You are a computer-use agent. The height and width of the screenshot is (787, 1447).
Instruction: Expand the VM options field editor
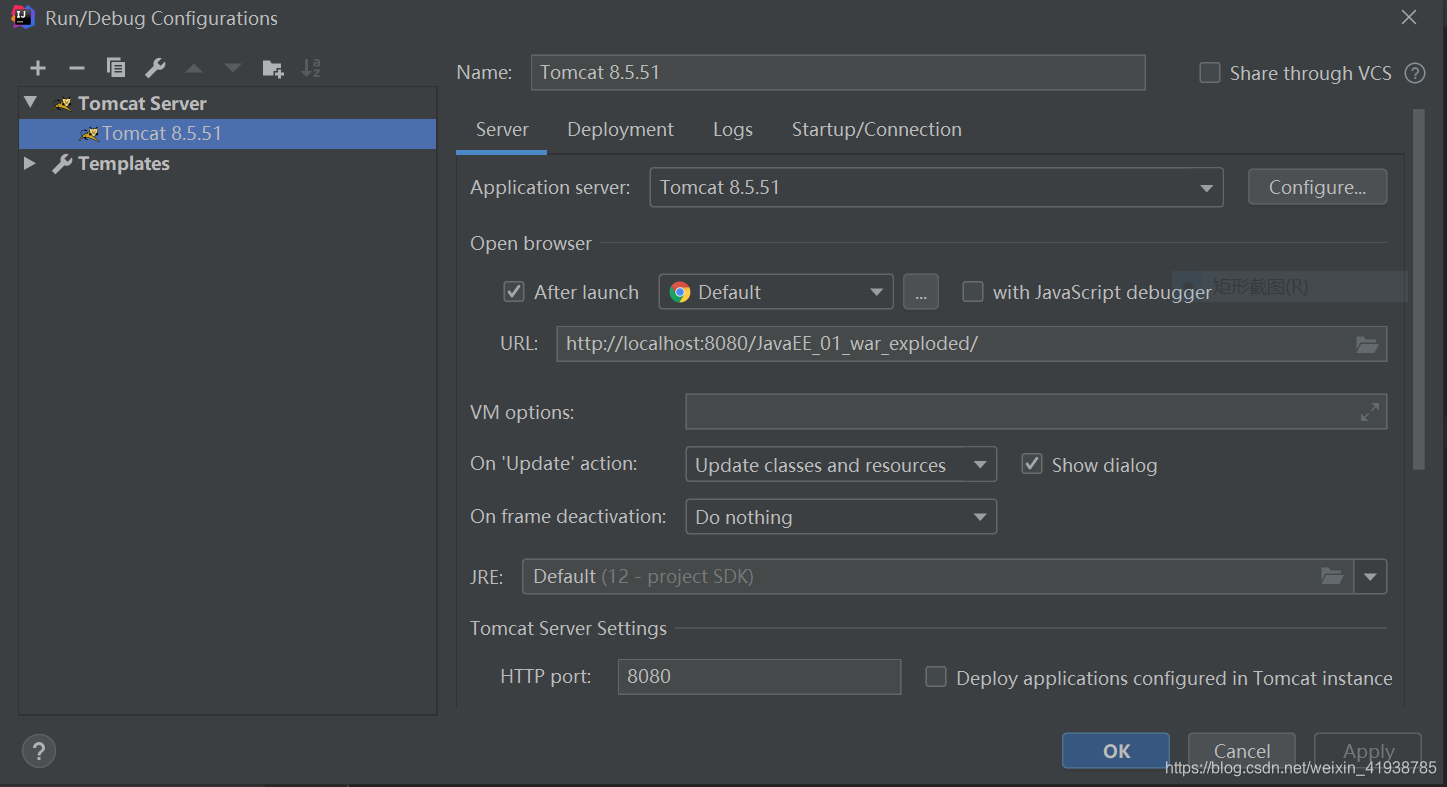(1370, 412)
